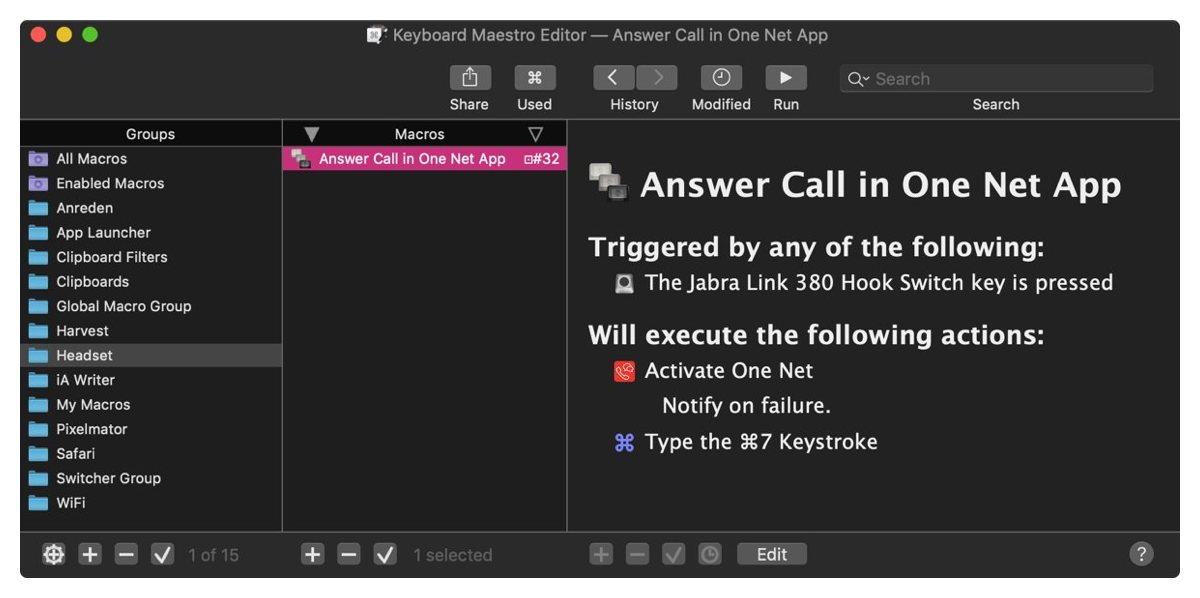Go forward in History with right arrow
The width and height of the screenshot is (1200, 598).
tap(657, 78)
